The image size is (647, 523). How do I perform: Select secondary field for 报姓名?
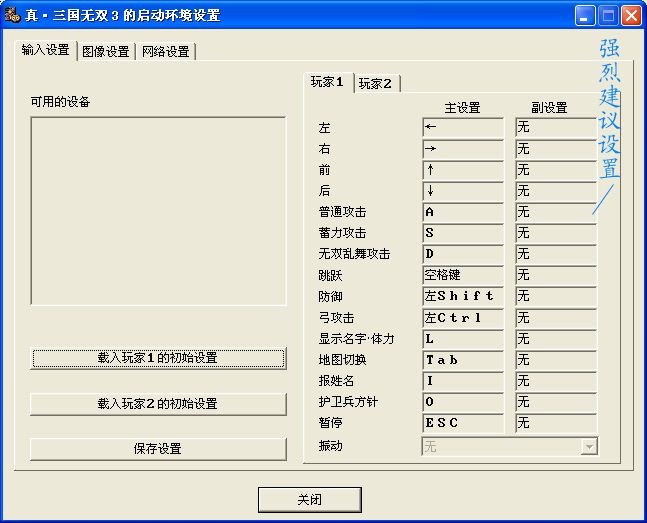(556, 381)
